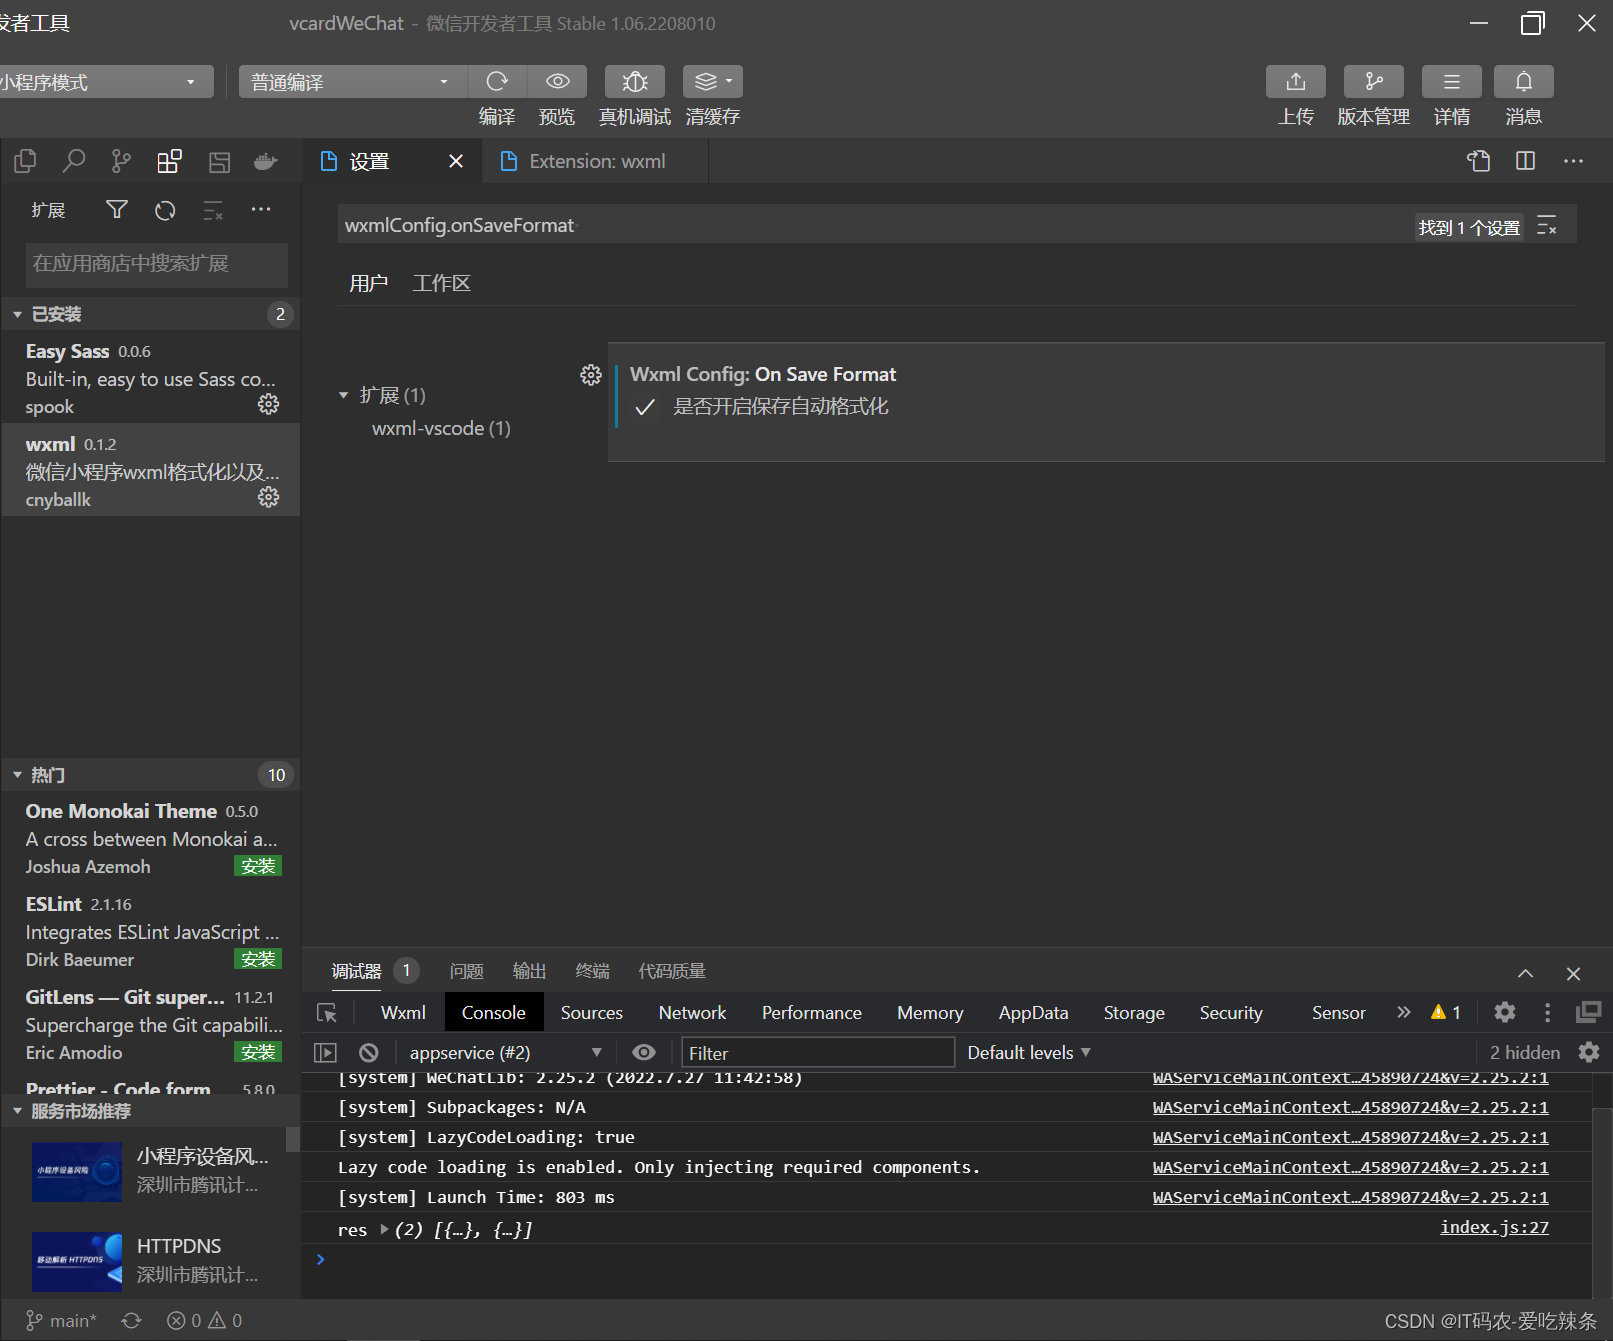The image size is (1613, 1341).
Task: Install One Monokai Theme extension
Action: coord(258,866)
